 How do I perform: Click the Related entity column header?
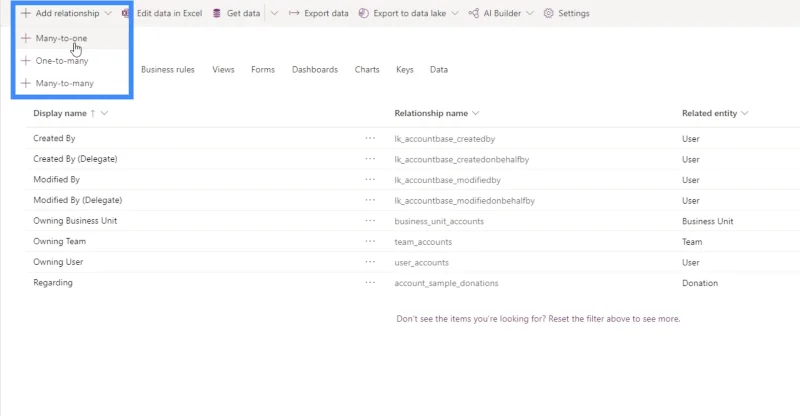pos(709,113)
